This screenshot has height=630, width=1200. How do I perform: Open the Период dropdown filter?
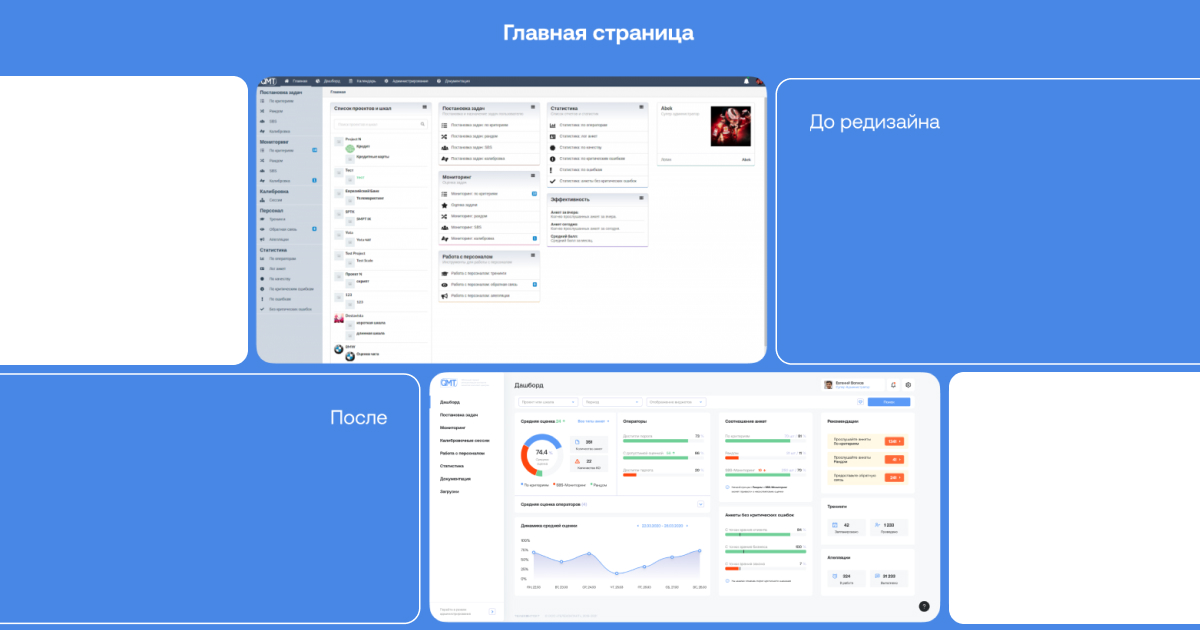click(611, 402)
